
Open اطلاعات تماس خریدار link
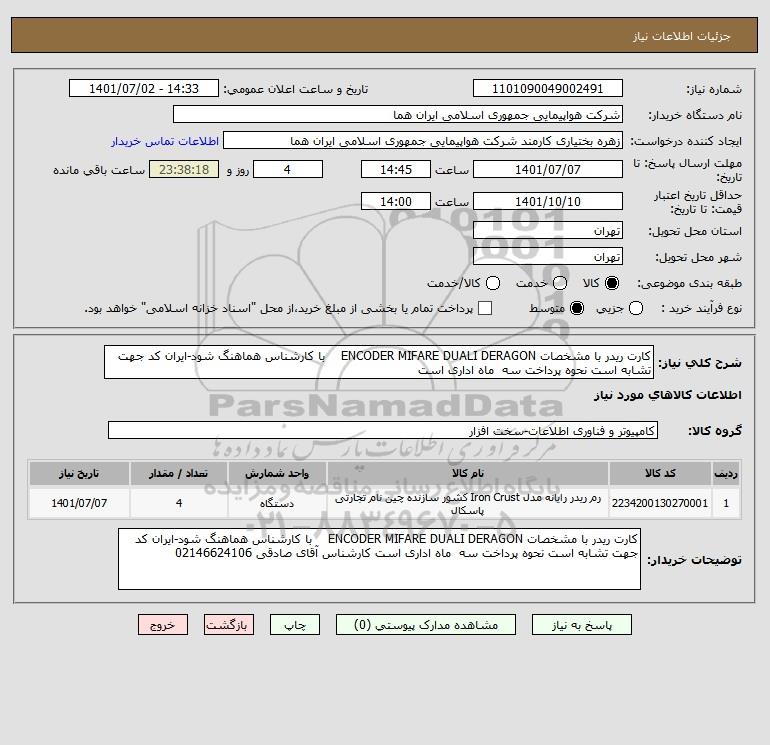tap(165, 141)
